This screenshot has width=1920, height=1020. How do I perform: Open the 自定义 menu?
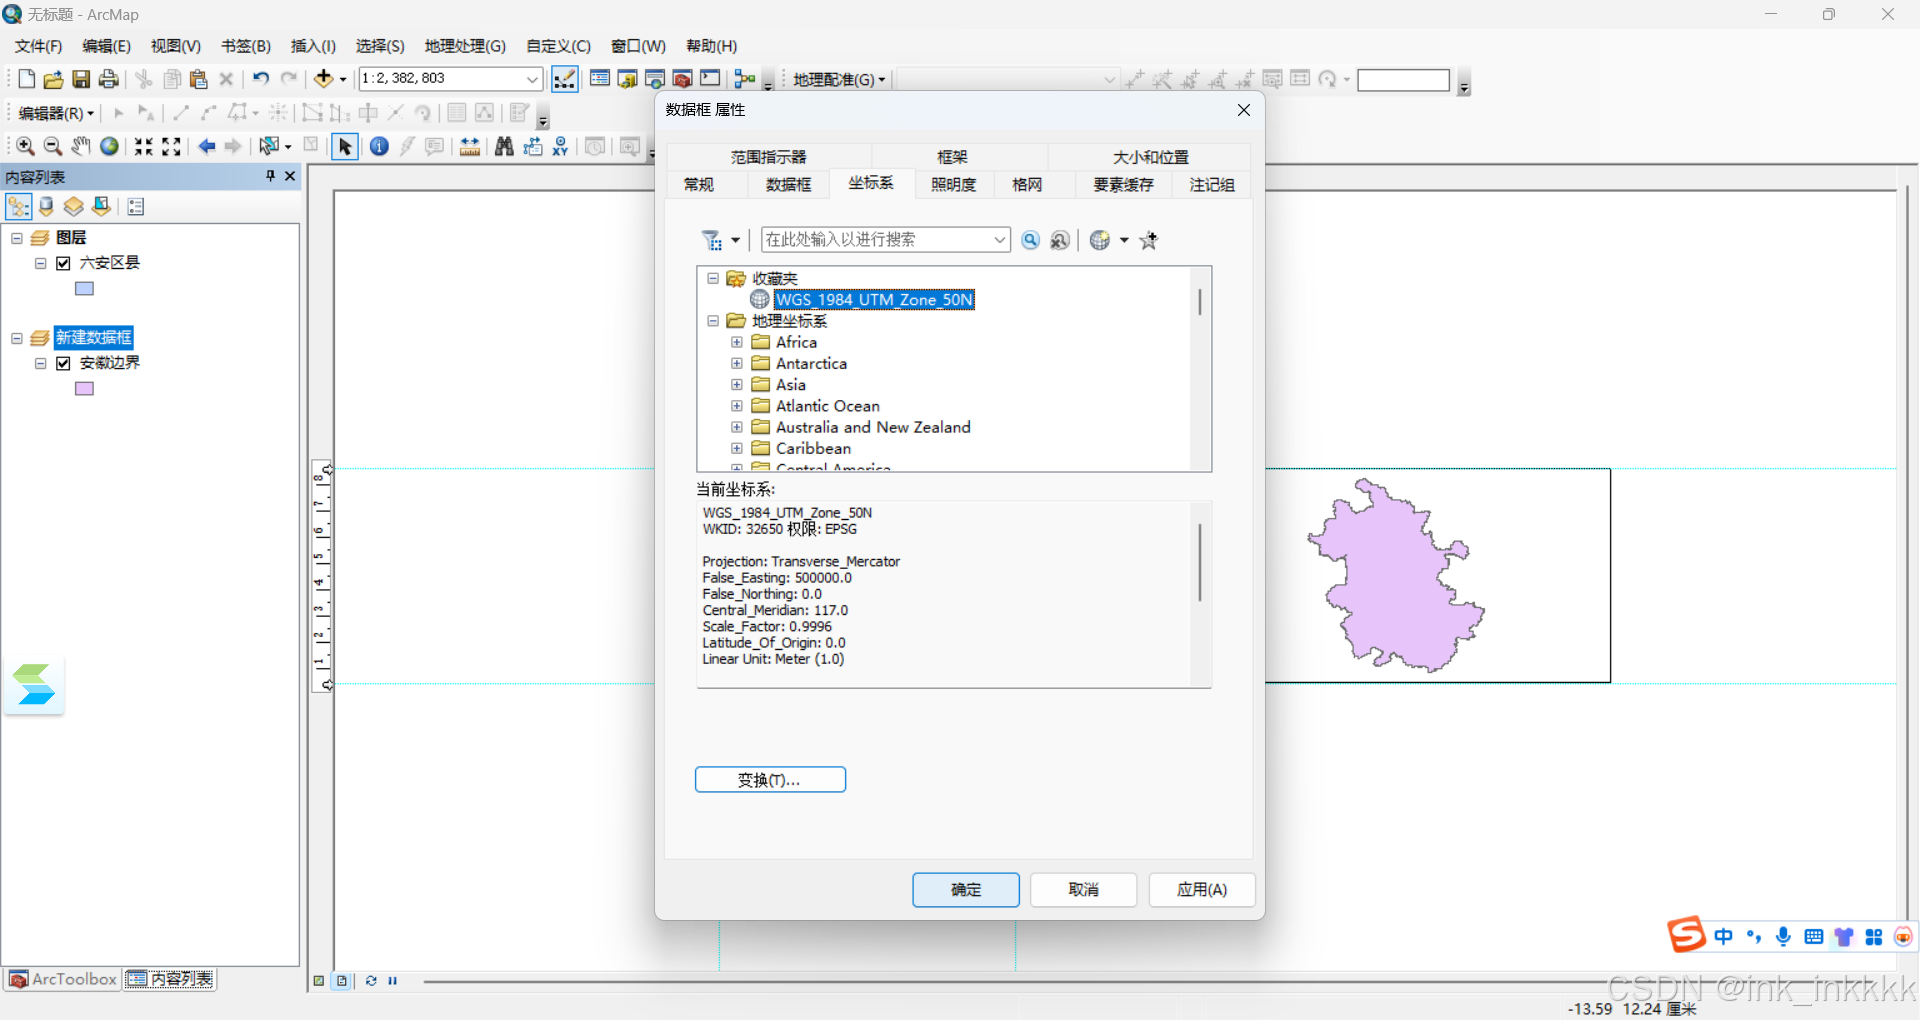[x=558, y=46]
